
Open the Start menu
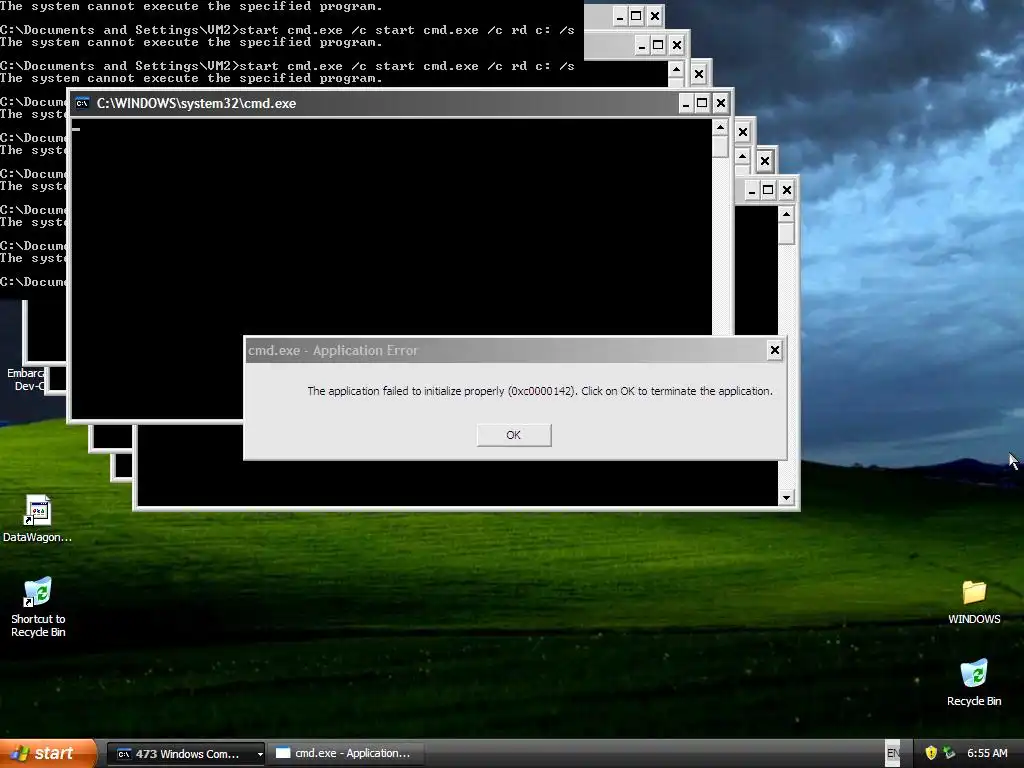pos(48,754)
